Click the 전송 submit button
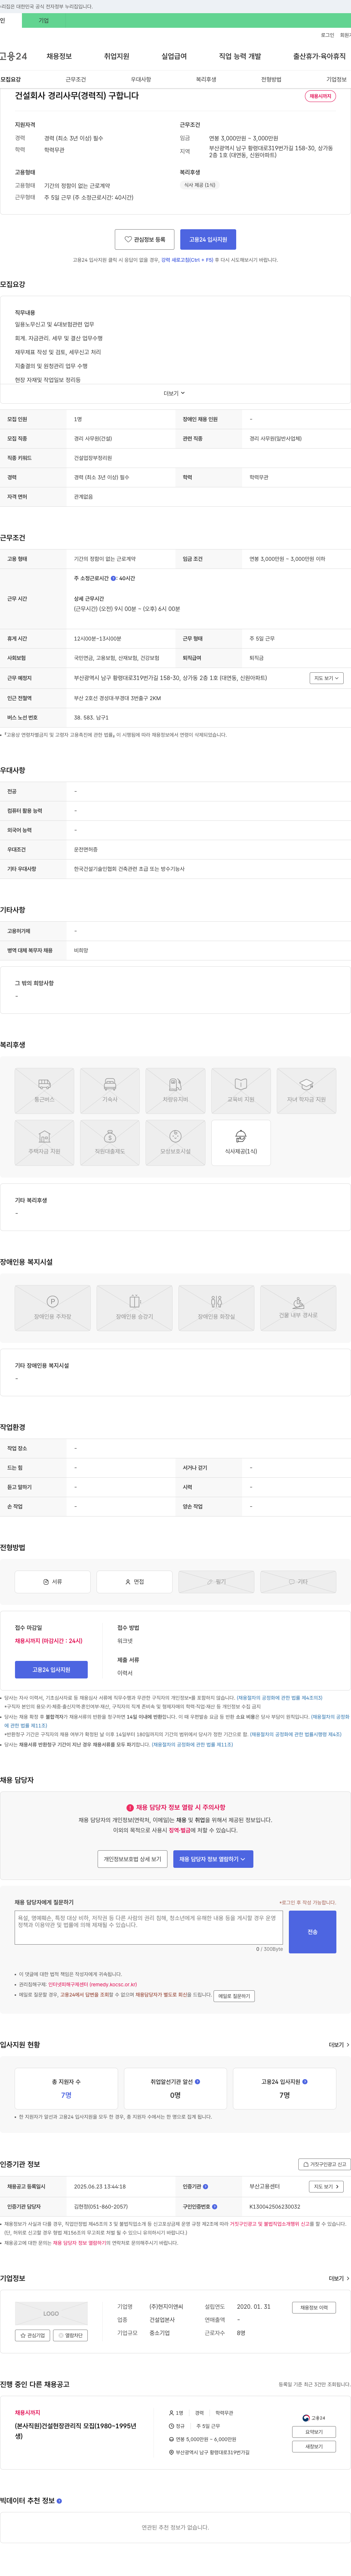Screen dimensions: 351x2576 tap(312, 1932)
